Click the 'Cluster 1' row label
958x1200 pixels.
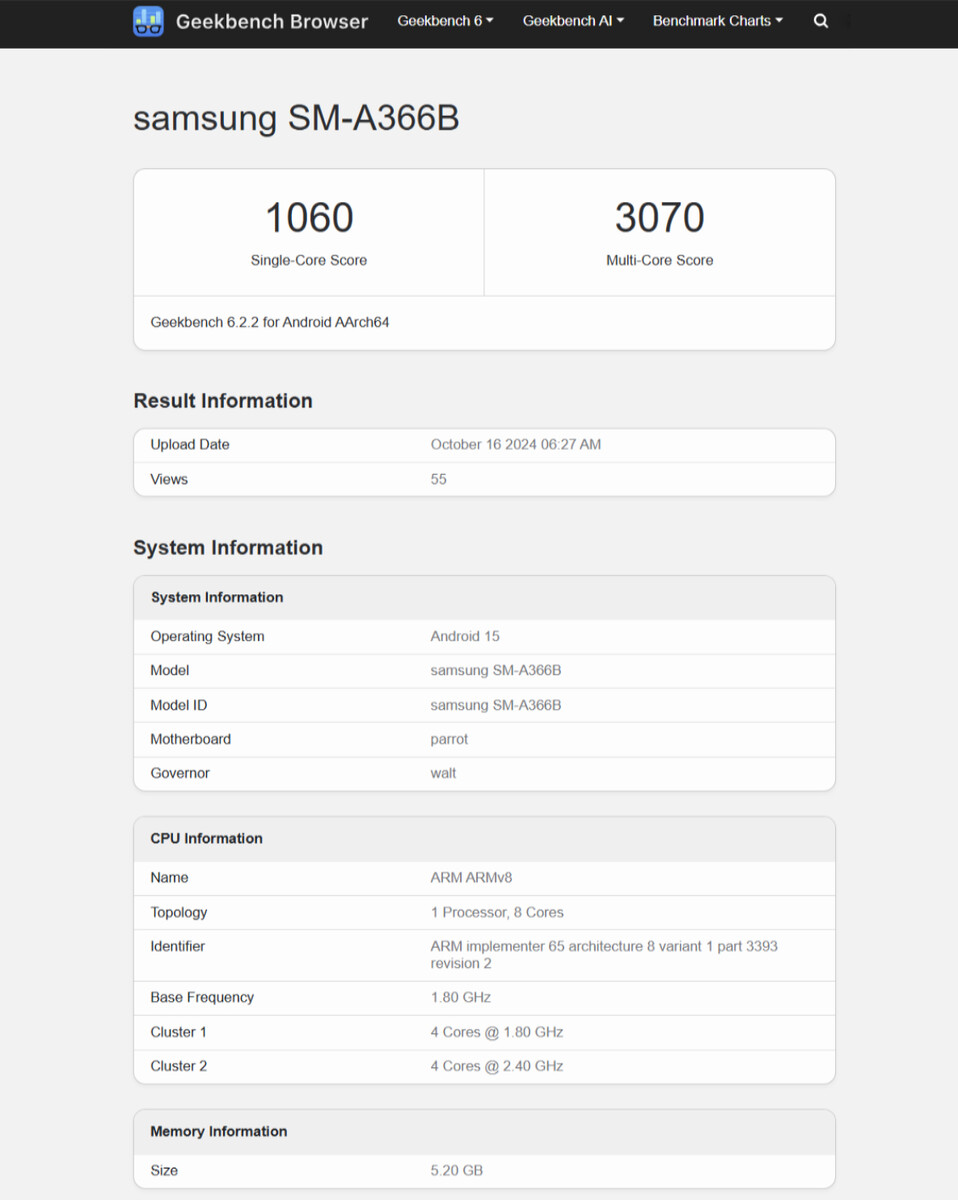pyautogui.click(x=178, y=1032)
